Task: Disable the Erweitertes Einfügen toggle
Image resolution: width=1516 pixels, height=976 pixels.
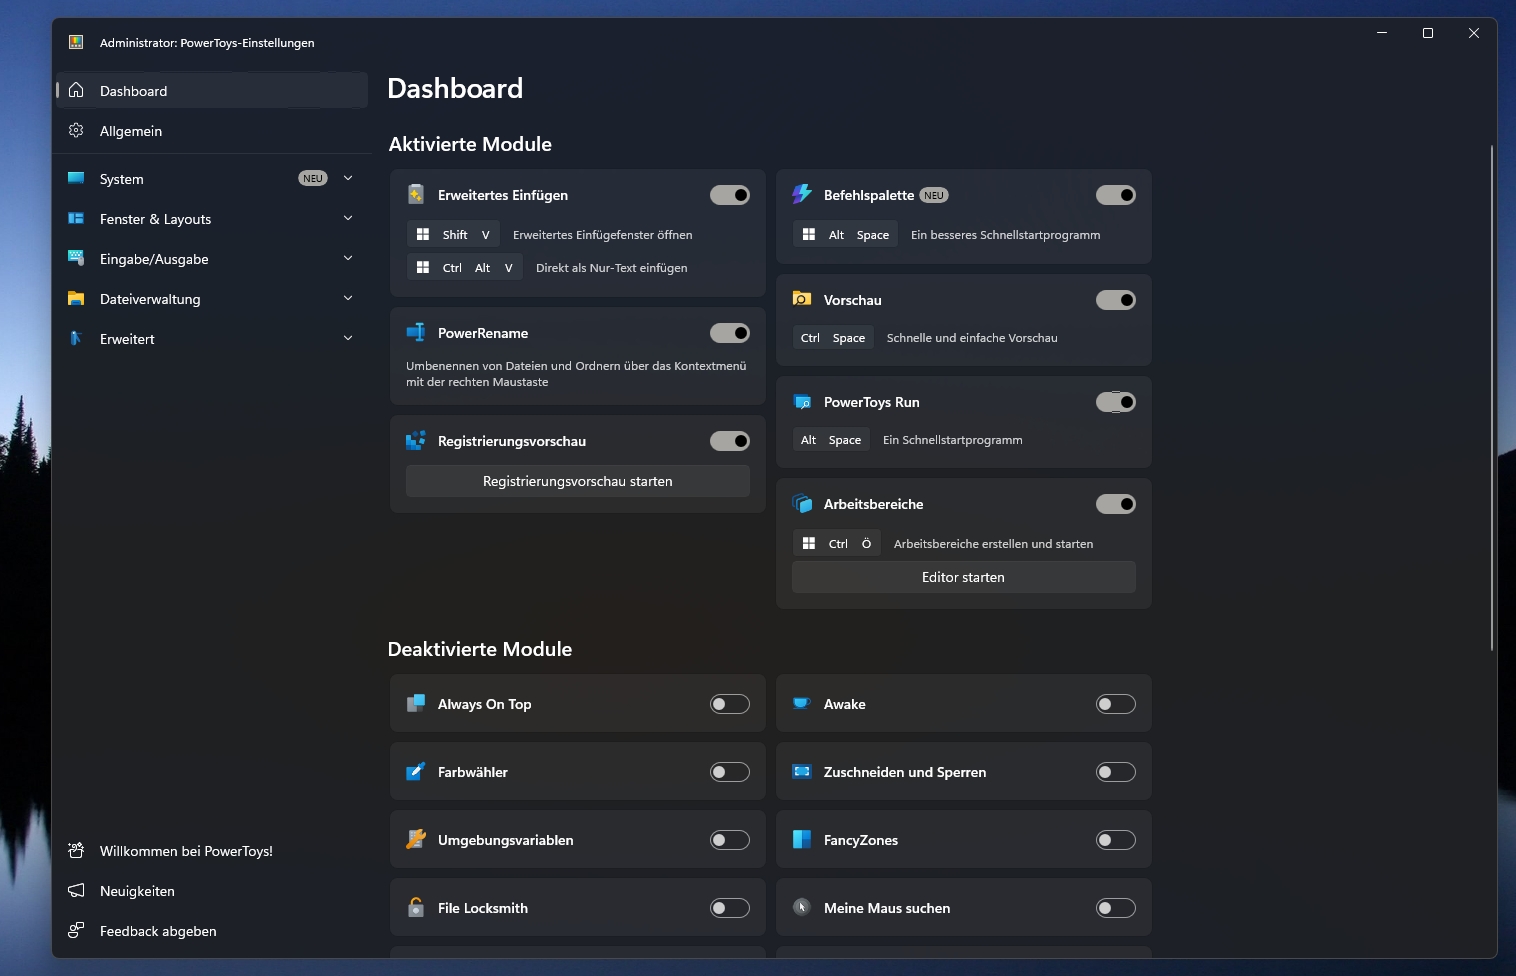Action: click(x=730, y=195)
